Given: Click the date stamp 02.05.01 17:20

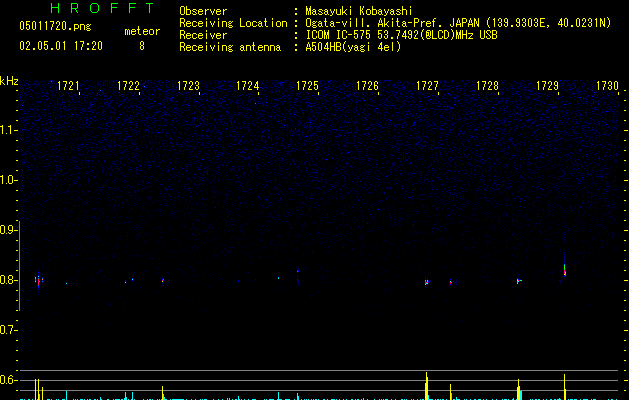Looking at the screenshot, I should pos(61,46).
